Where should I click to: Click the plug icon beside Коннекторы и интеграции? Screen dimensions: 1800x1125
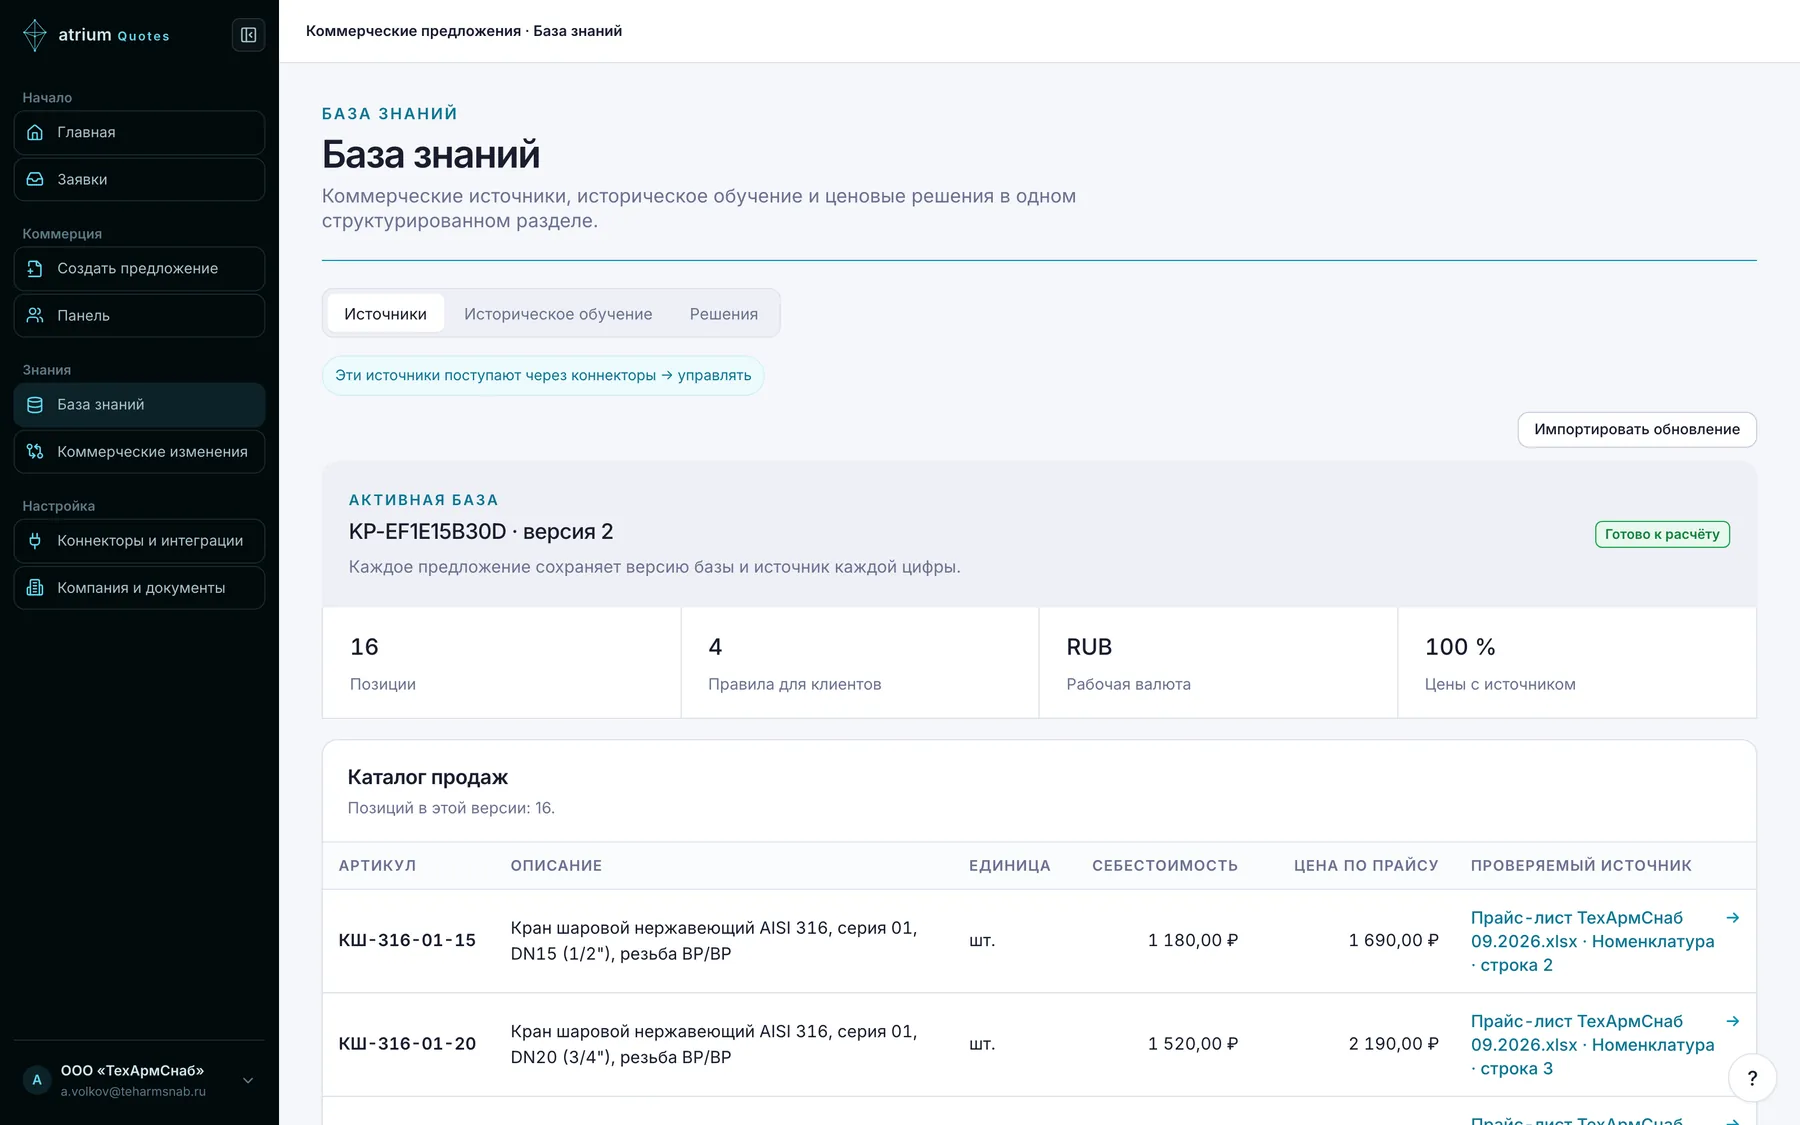35,540
